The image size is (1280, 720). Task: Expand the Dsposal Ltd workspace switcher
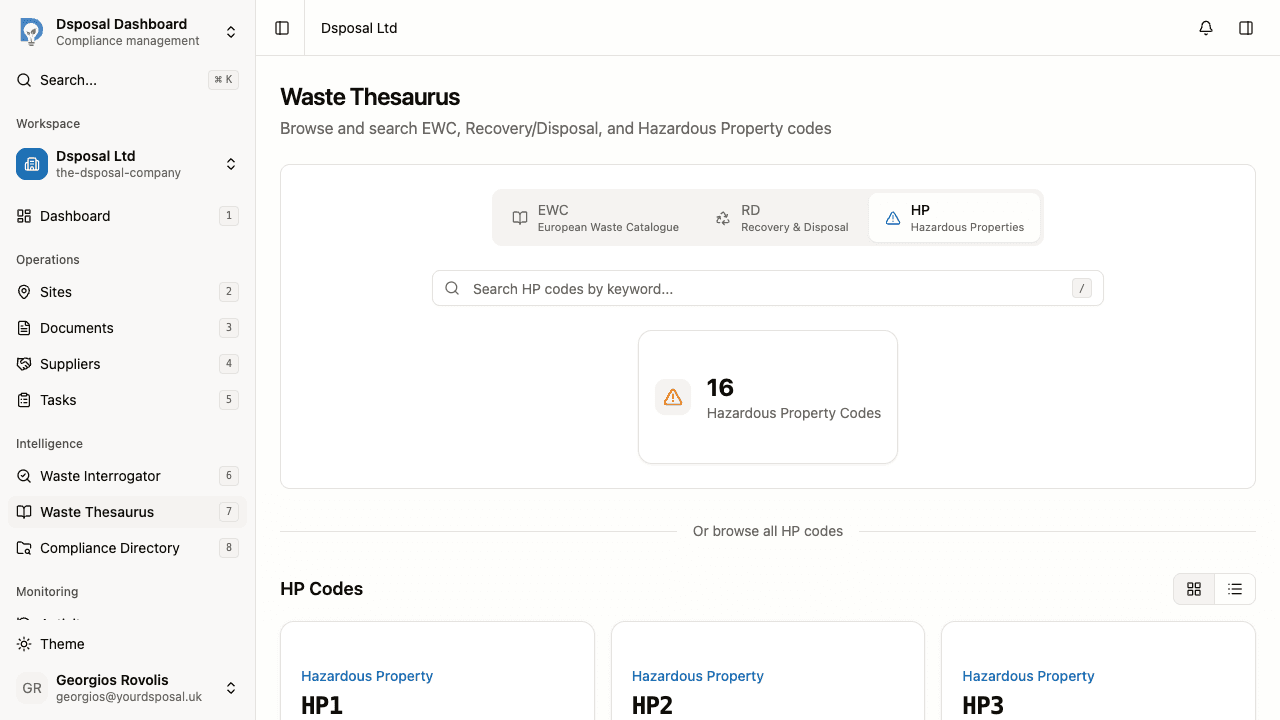(x=231, y=164)
